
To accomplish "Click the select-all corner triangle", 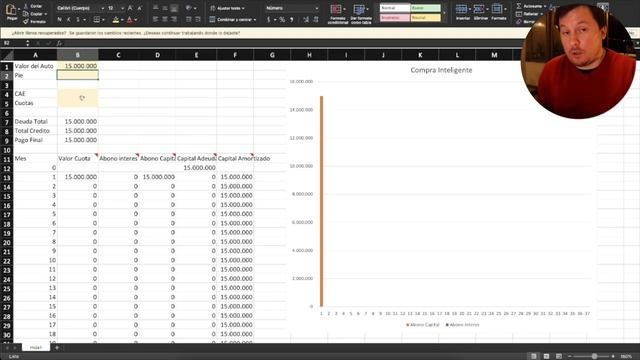I will (7, 55).
